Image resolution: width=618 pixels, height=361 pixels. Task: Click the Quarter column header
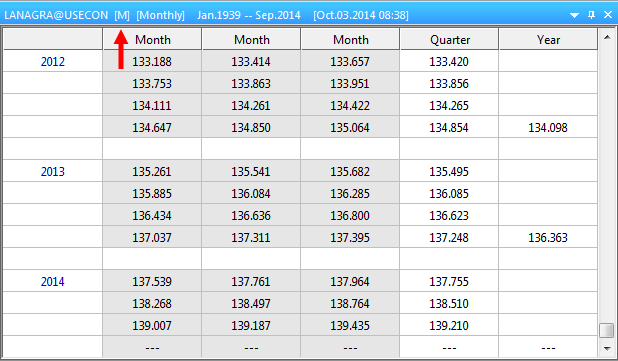click(x=449, y=39)
